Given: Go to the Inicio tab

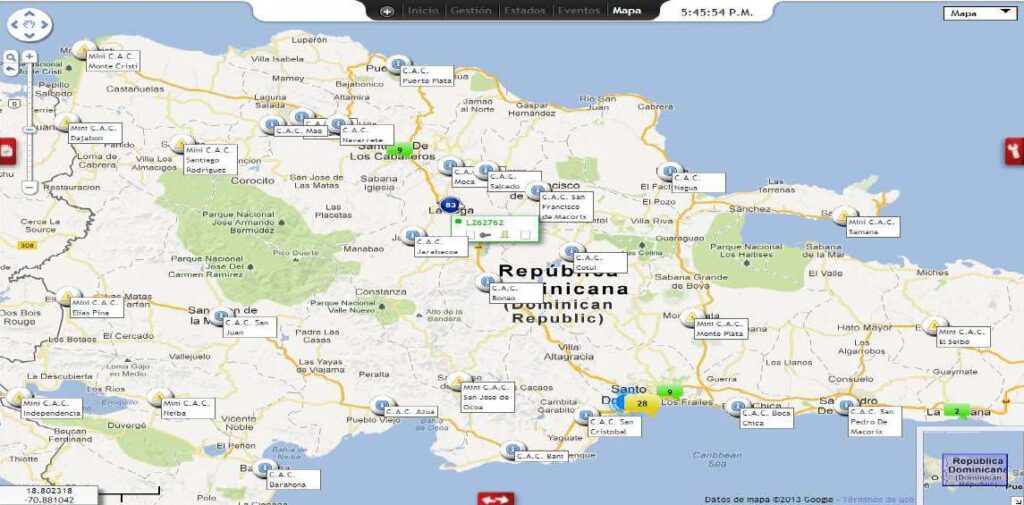Looking at the screenshot, I should click(423, 11).
